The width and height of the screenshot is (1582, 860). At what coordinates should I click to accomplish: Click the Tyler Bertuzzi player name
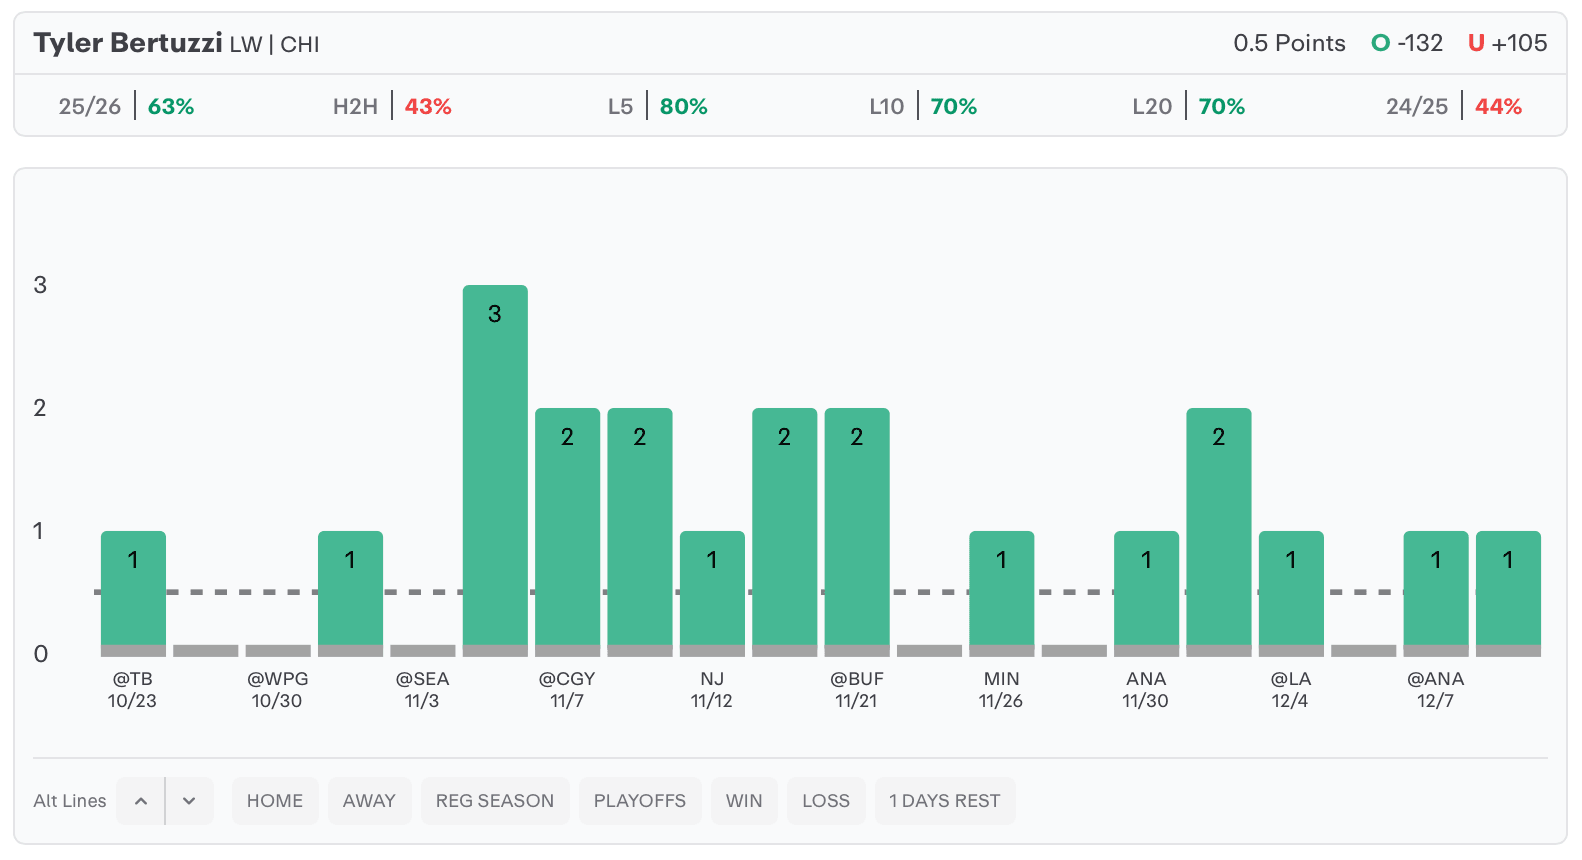tap(128, 43)
